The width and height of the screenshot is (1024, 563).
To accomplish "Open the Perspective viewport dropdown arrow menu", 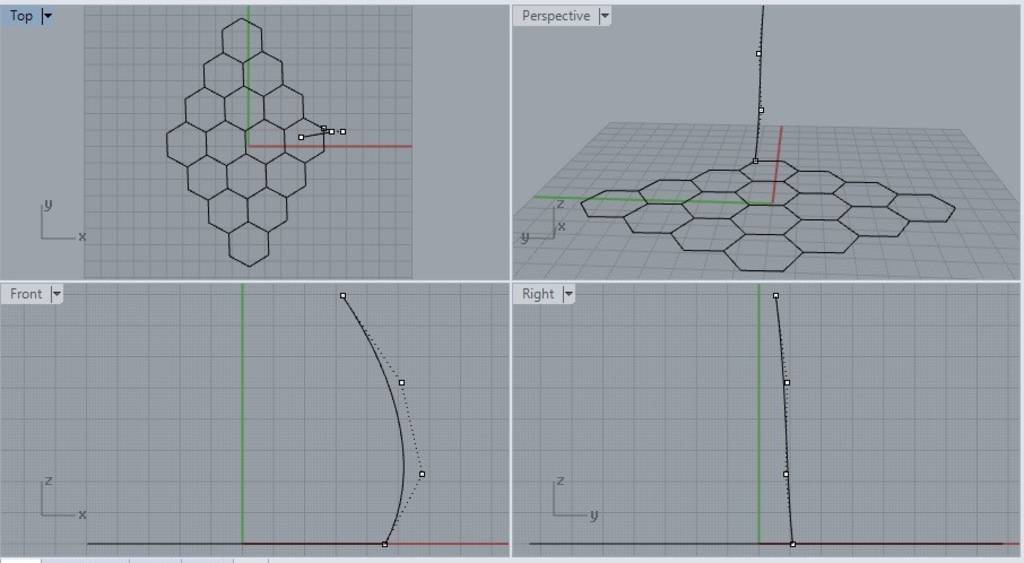I will [605, 16].
